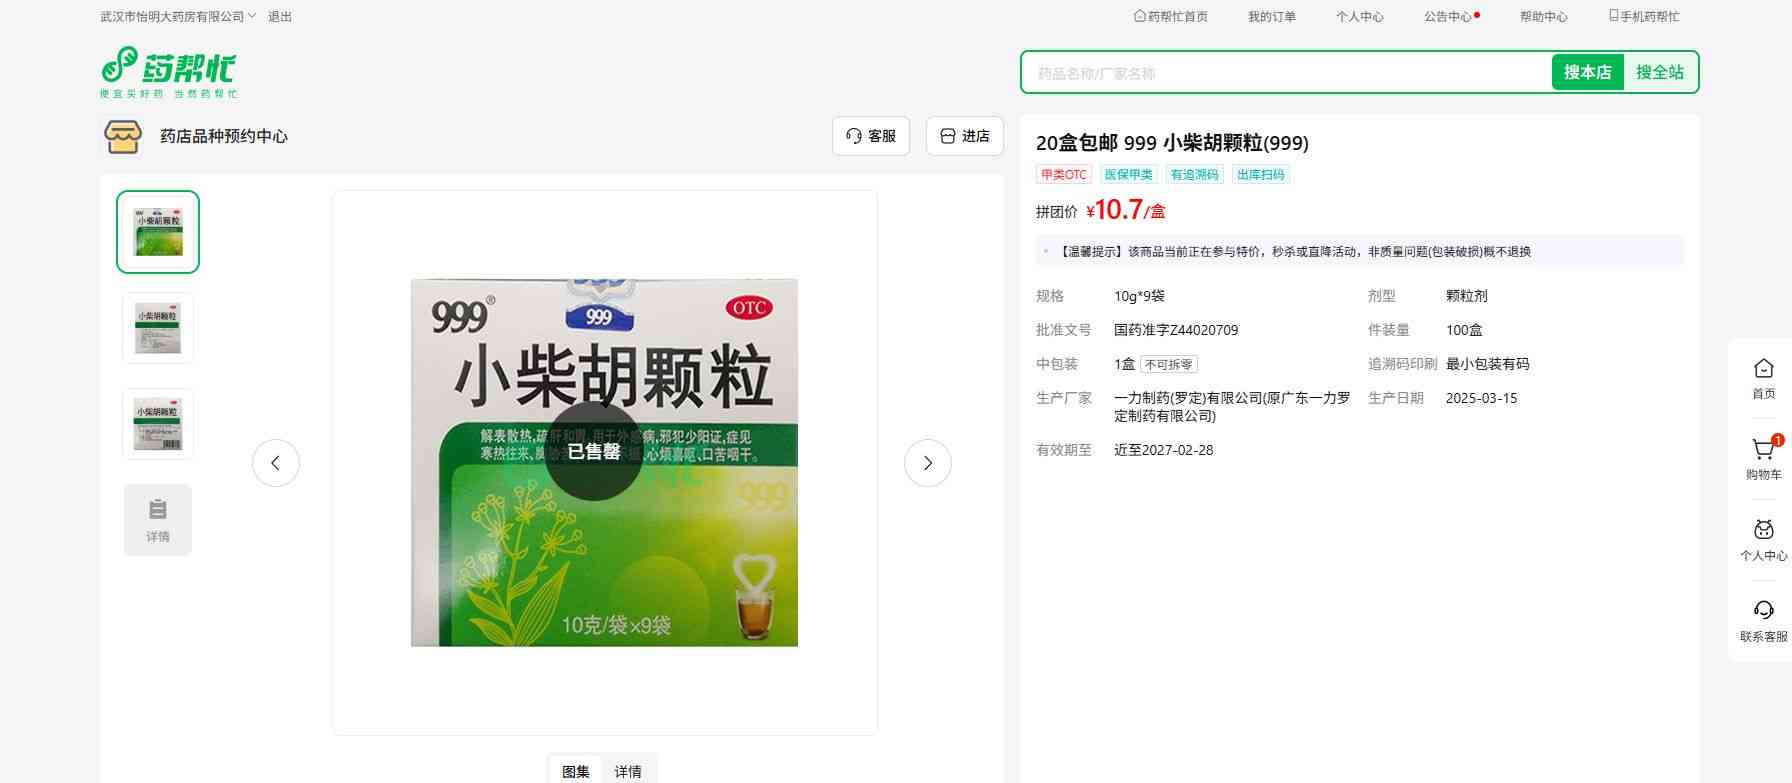Click the 首页 home icon in sidebar
The height and width of the screenshot is (783, 1792).
1763,370
